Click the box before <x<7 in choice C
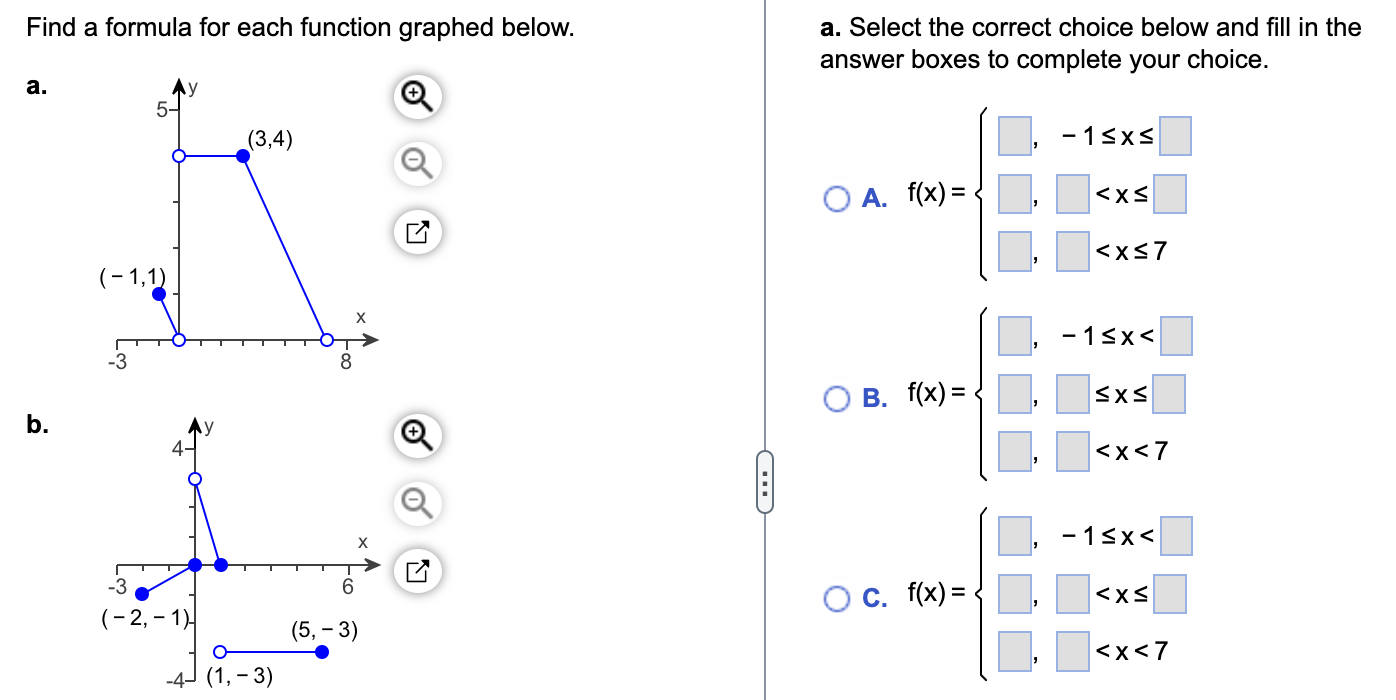1396x700 pixels. 1071,649
